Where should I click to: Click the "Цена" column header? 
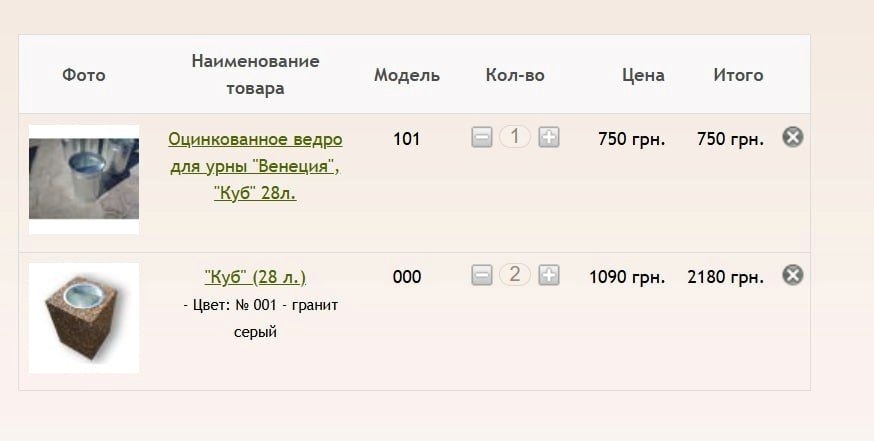(643, 75)
